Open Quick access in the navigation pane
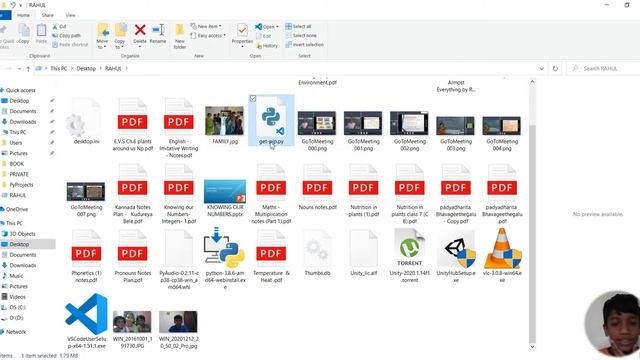Viewport: 640px width, 360px height. tap(20, 90)
